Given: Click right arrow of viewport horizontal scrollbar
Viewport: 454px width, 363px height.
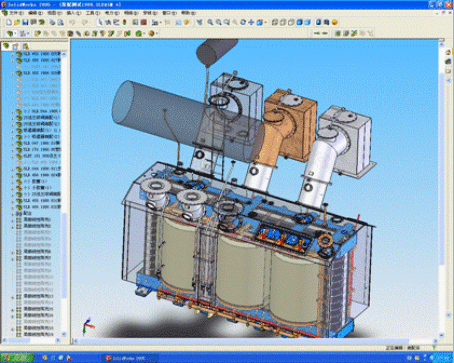Looking at the screenshot, I should [x=436, y=341].
